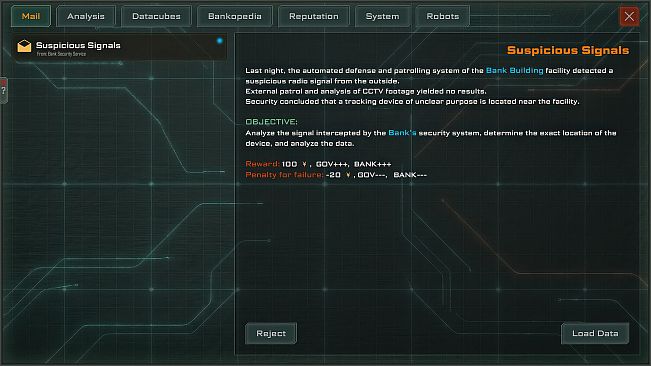Click the Penalty for failure line
Viewport: 651px width, 366px height.
pyautogui.click(x=336, y=175)
